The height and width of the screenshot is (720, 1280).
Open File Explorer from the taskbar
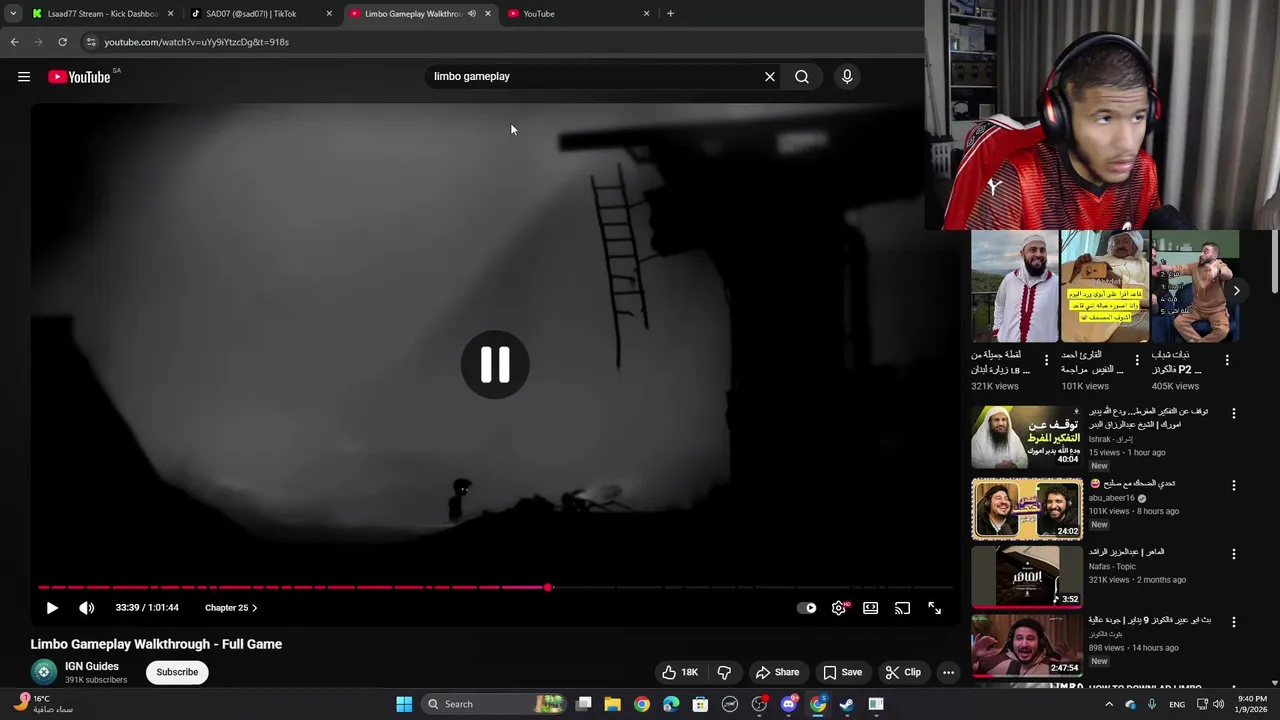(x=612, y=704)
